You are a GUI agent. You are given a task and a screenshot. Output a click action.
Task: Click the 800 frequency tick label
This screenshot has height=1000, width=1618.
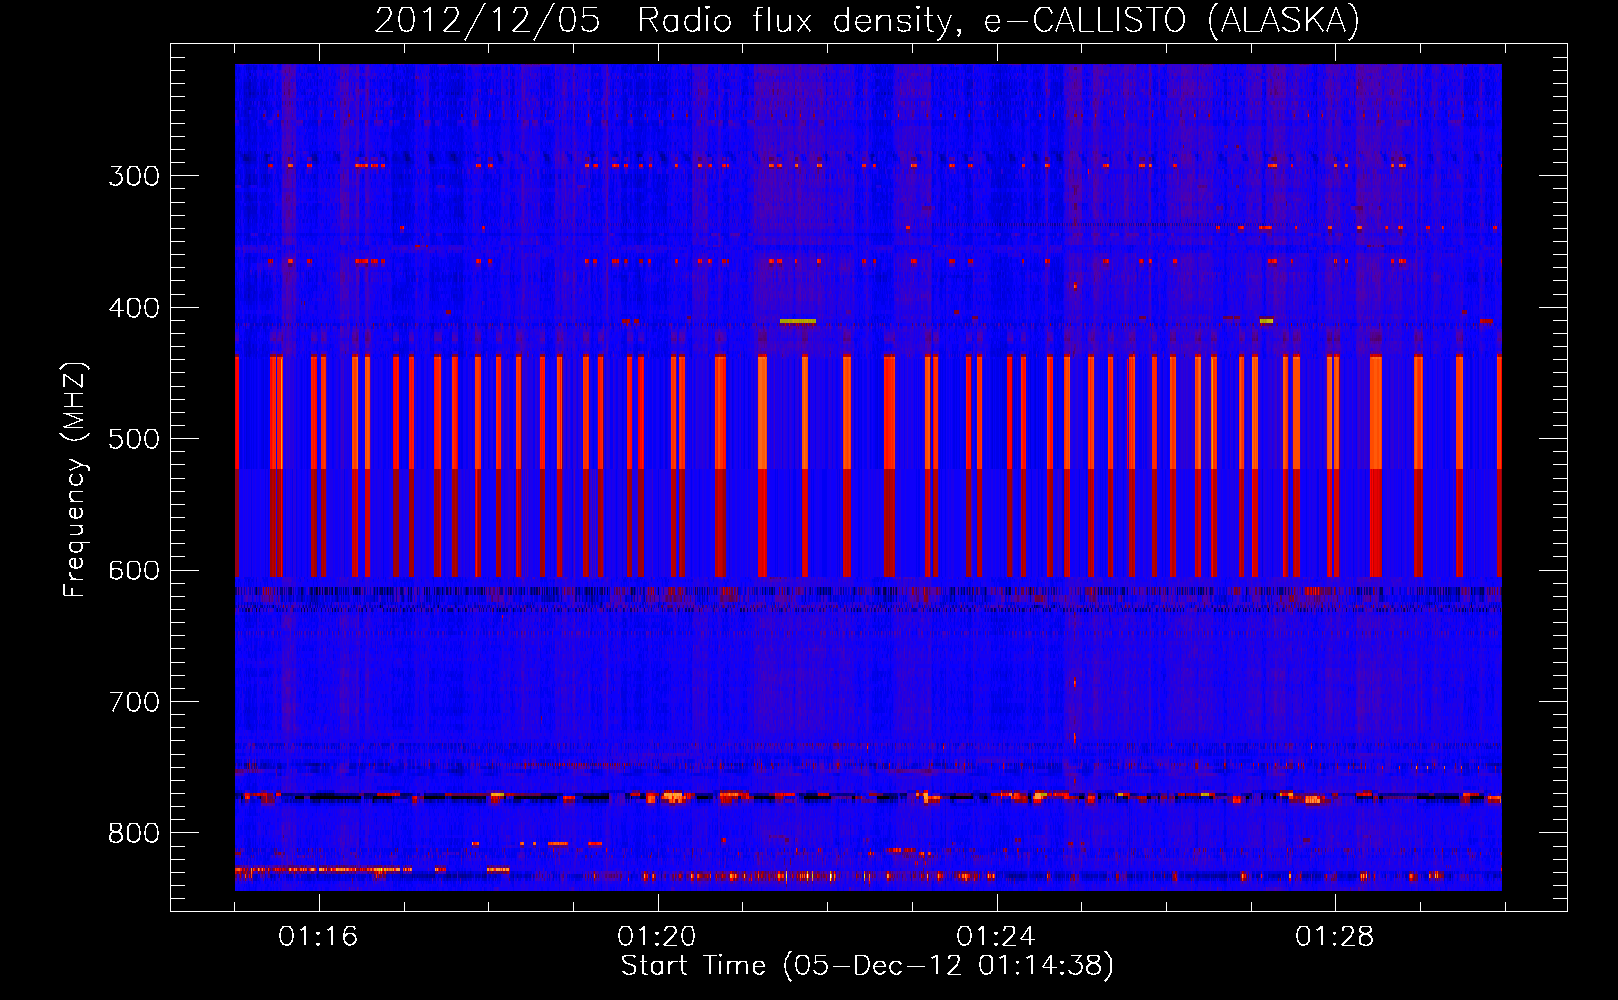click(x=134, y=833)
